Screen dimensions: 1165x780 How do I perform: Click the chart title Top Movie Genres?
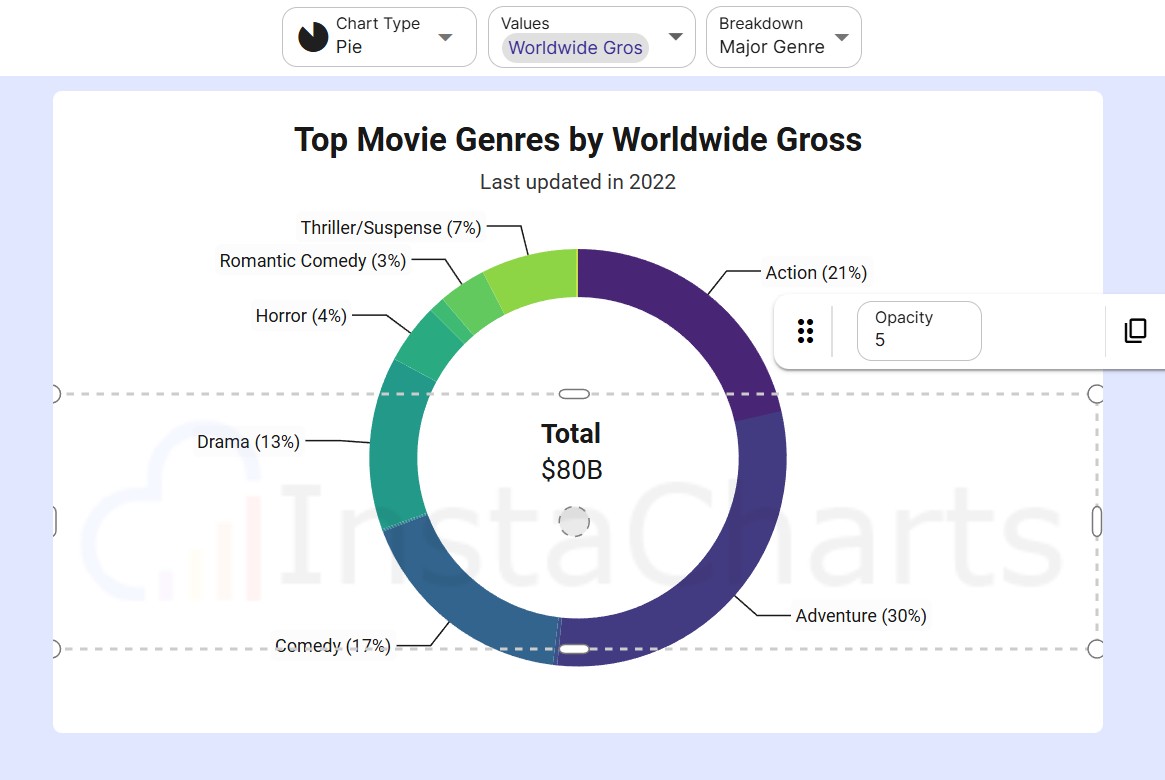pyautogui.click(x=578, y=140)
